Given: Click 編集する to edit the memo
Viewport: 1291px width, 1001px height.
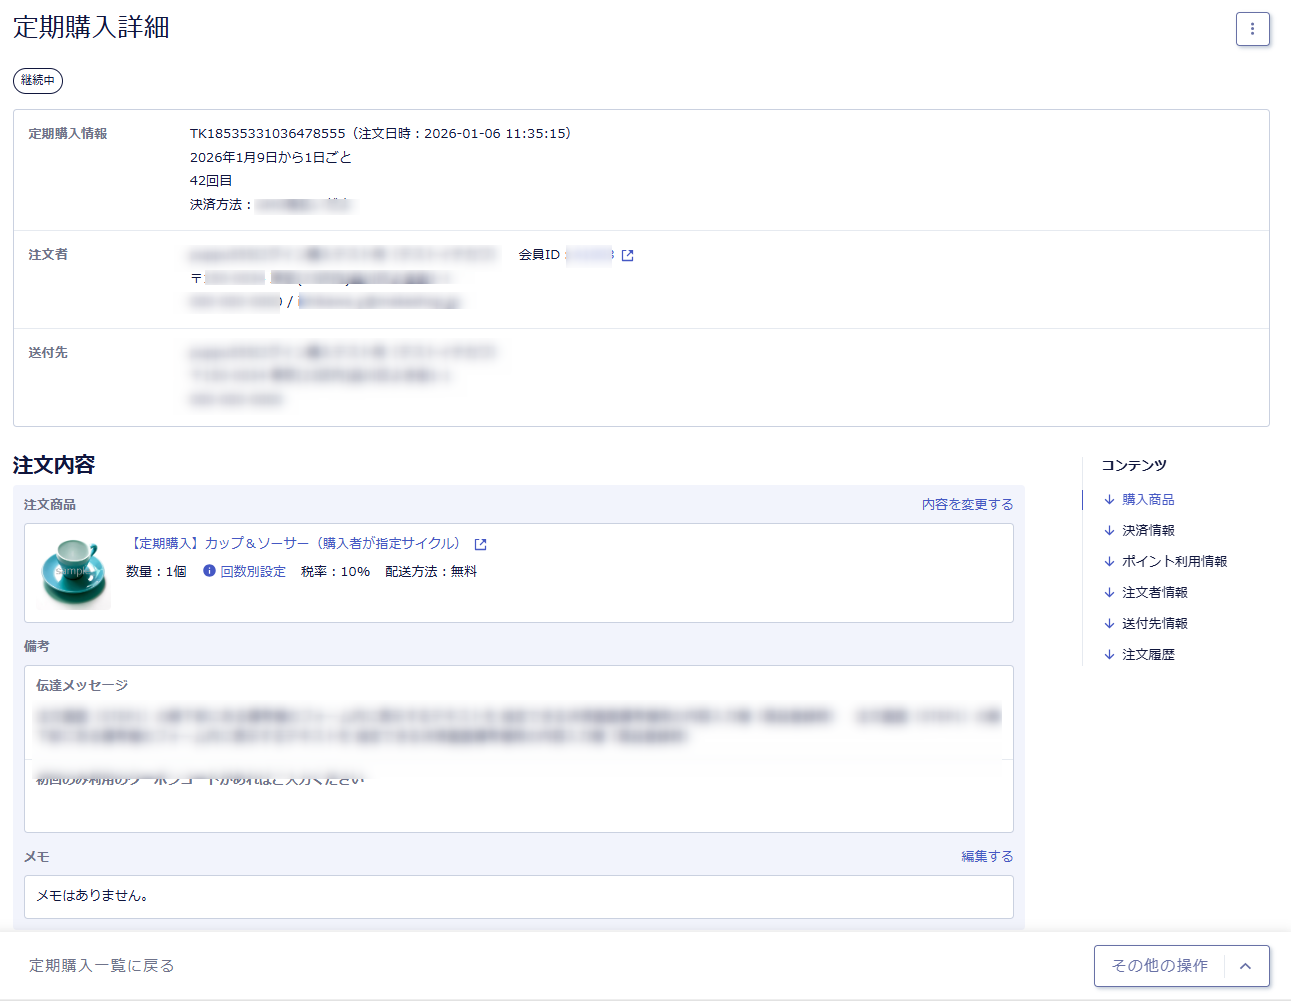Looking at the screenshot, I should tap(987, 857).
